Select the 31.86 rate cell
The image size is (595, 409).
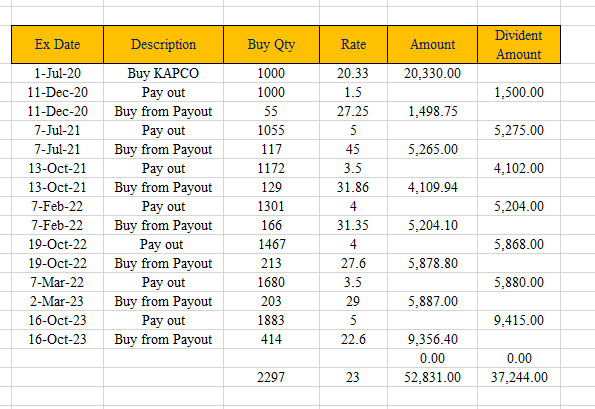click(353, 187)
